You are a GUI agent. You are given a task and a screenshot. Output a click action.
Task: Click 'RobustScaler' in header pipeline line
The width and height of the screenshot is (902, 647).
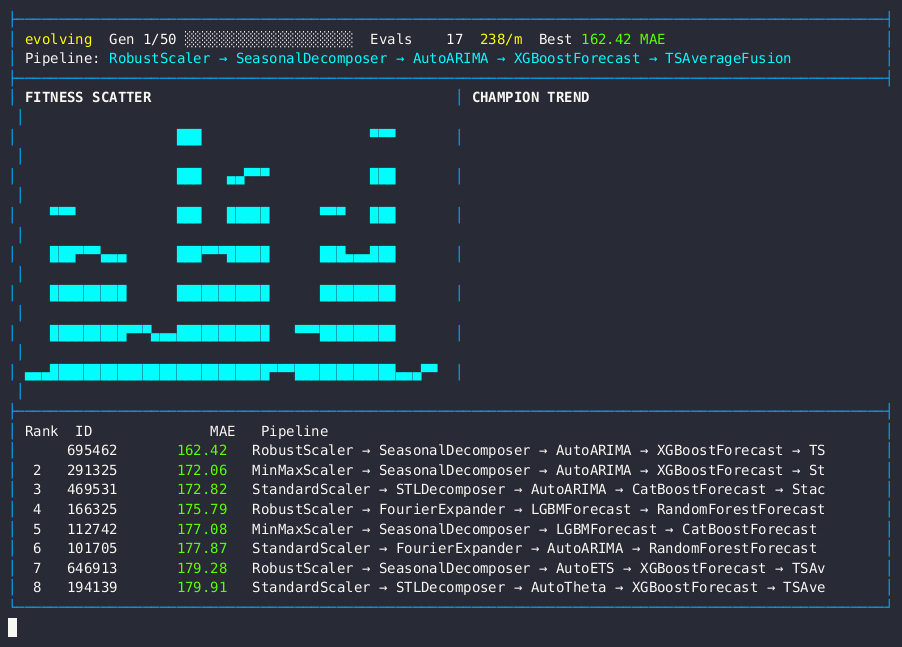pyautogui.click(x=159, y=59)
